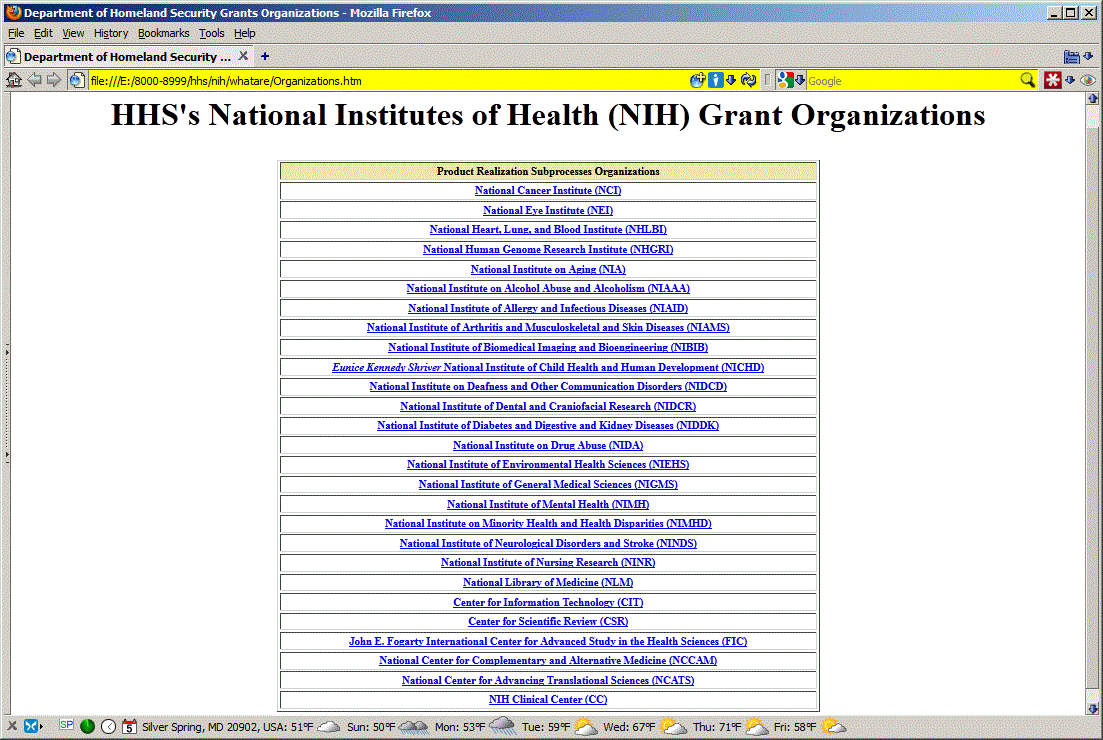
Task: Click Friday's partly sunny forecast icon
Action: (833, 727)
